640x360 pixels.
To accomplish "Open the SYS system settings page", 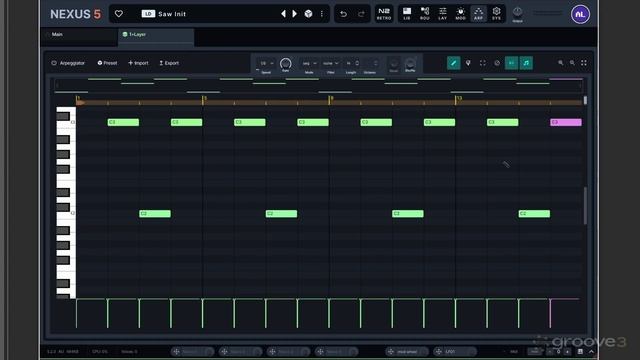I will 496,13.
